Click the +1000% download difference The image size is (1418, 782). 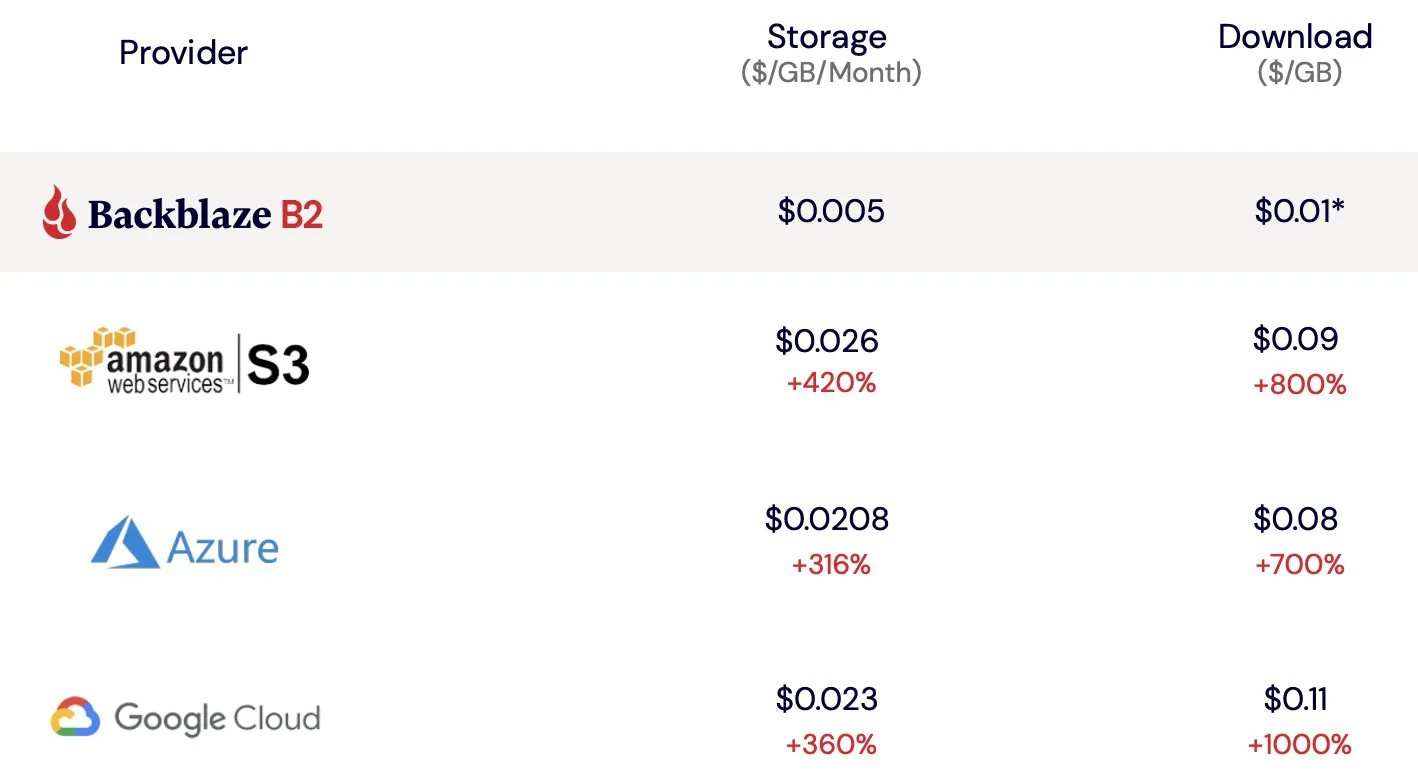tap(1299, 744)
